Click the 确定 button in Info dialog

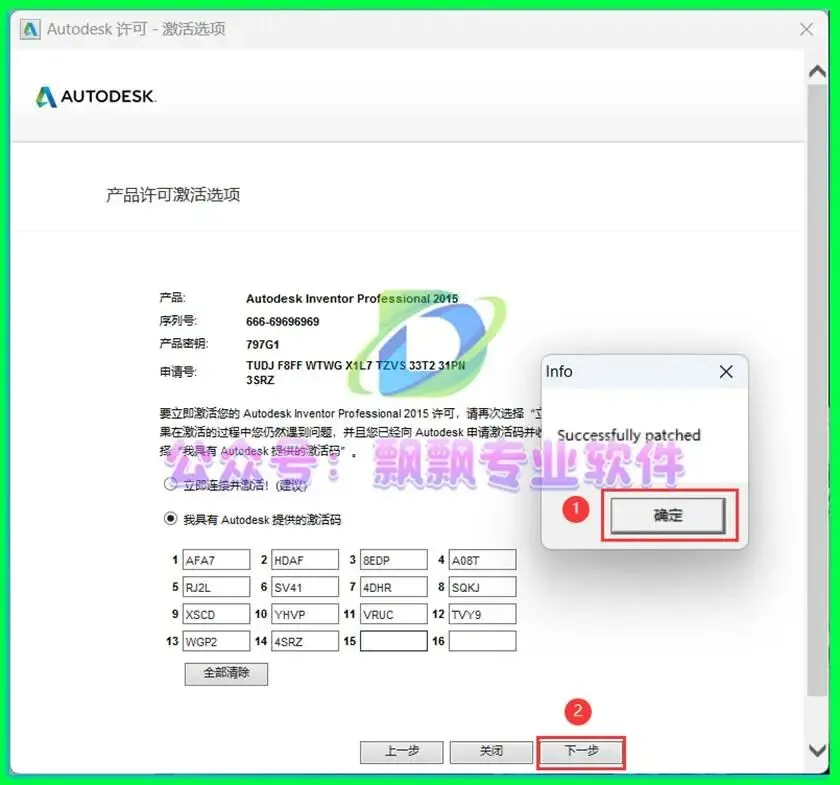[x=668, y=515]
